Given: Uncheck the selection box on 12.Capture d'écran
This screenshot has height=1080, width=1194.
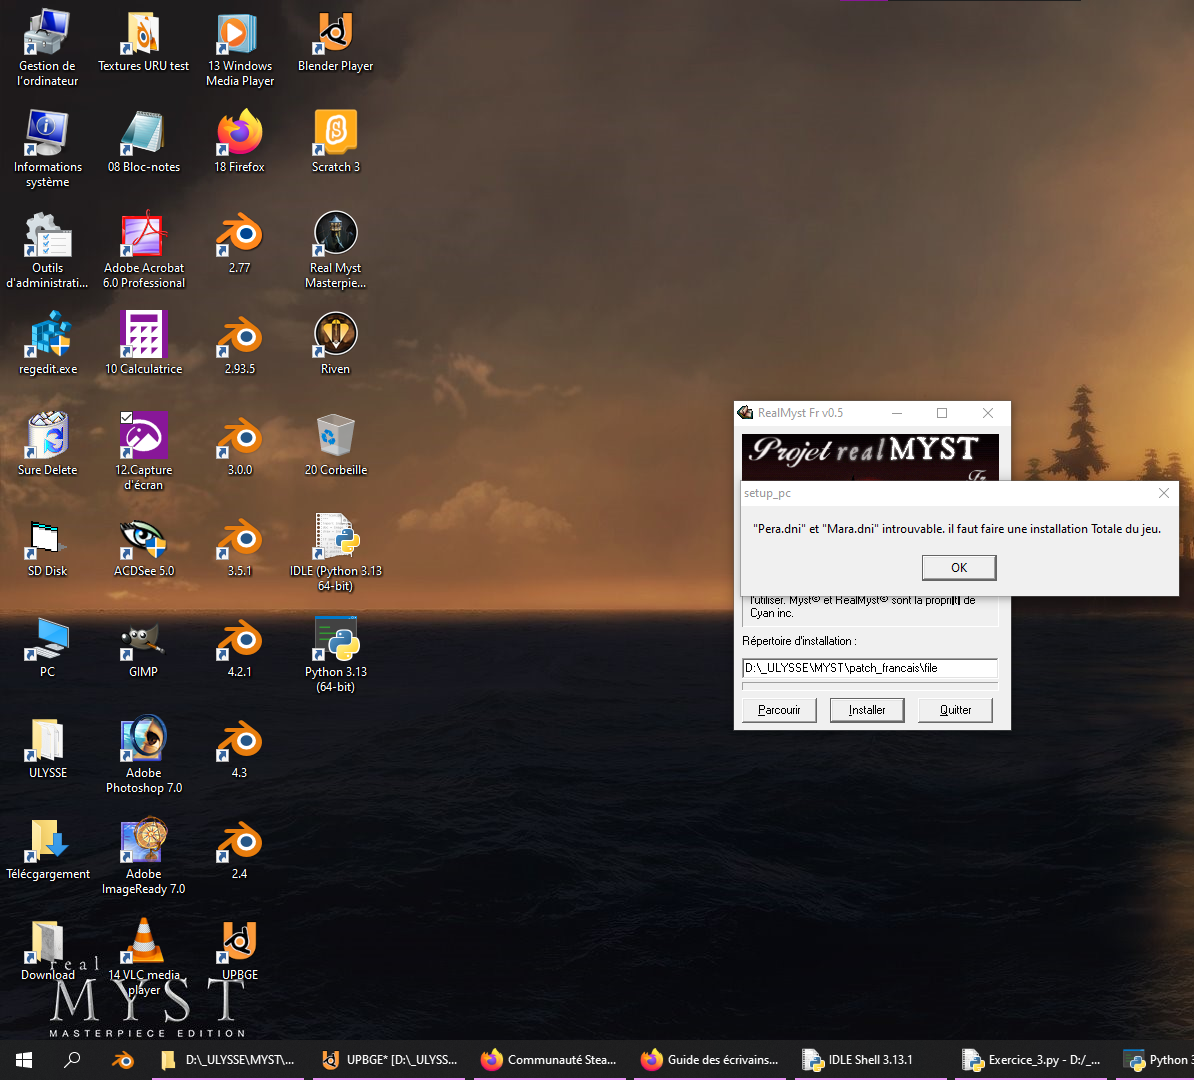Looking at the screenshot, I should click(126, 417).
